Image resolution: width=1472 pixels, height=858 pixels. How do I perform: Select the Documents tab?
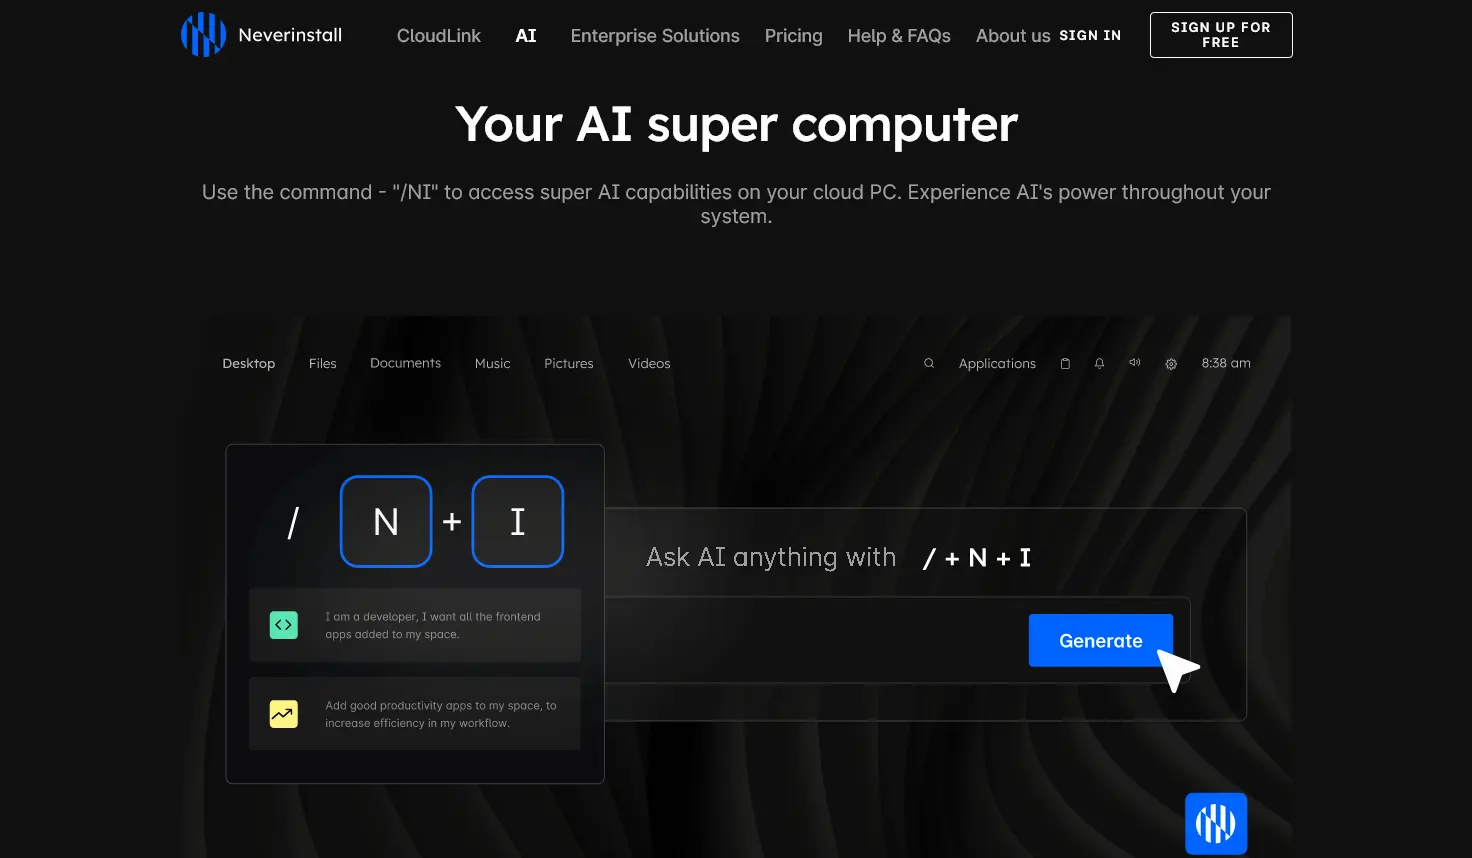pos(405,363)
